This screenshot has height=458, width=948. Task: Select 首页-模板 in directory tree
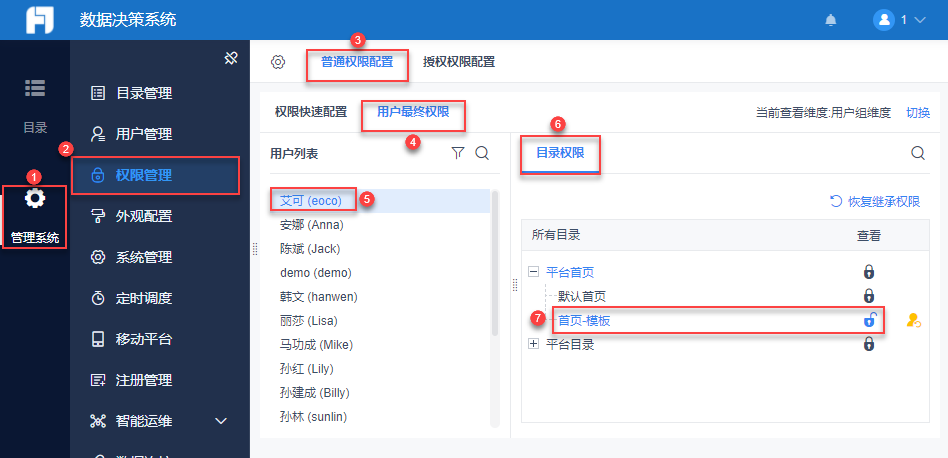584,321
